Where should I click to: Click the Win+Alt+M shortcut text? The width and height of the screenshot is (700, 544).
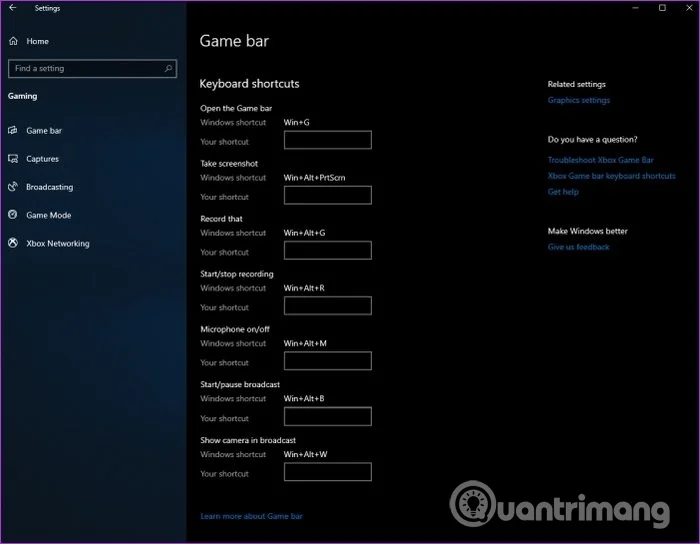coord(305,343)
